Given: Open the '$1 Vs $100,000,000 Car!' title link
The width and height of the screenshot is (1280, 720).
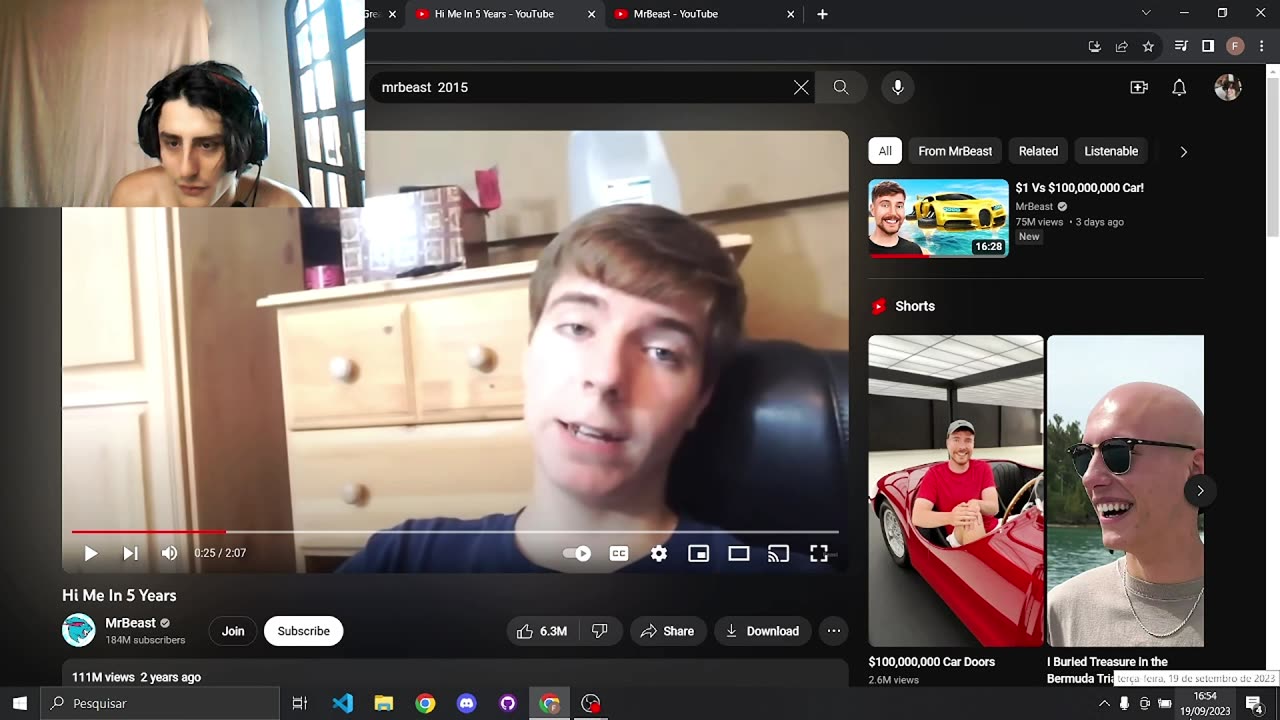Looking at the screenshot, I should (1079, 187).
